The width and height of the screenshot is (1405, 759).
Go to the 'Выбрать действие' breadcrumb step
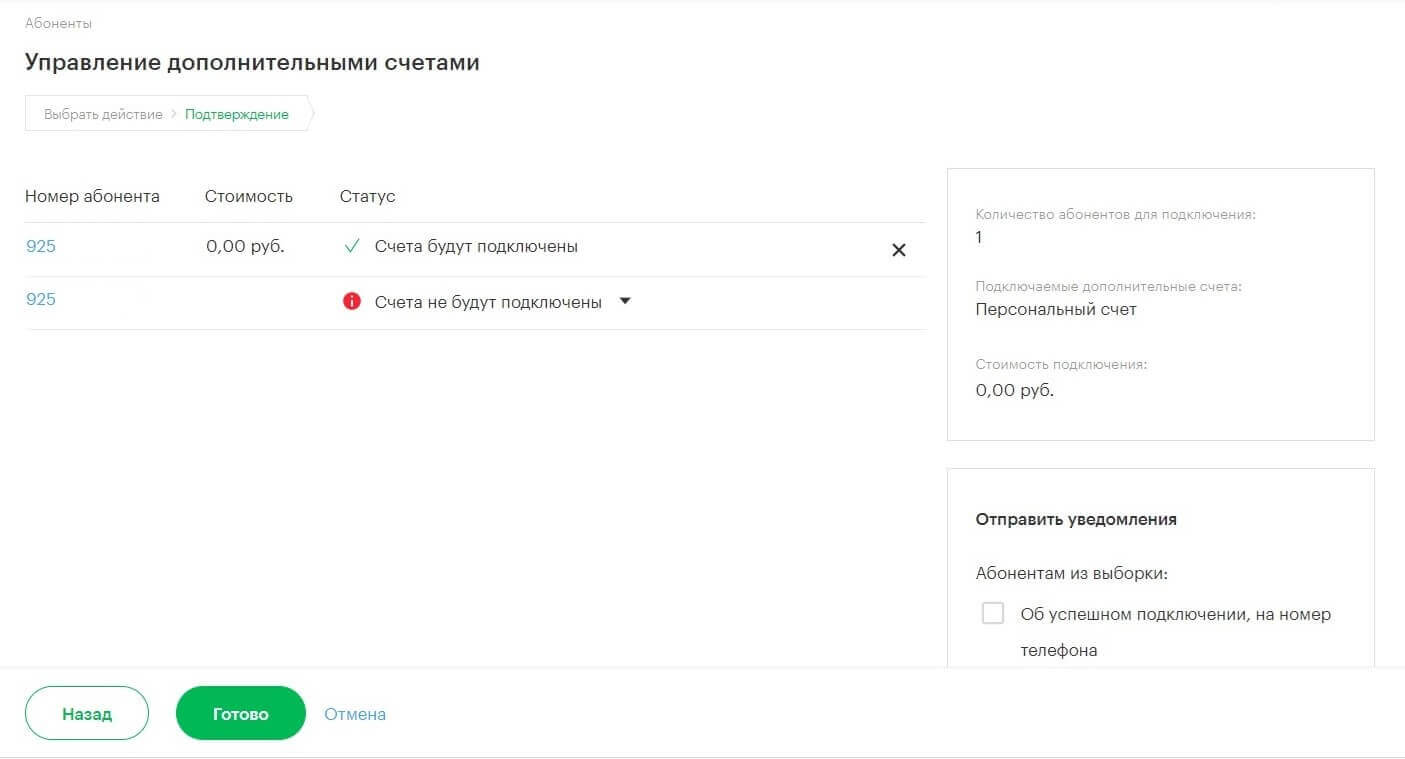pos(103,114)
